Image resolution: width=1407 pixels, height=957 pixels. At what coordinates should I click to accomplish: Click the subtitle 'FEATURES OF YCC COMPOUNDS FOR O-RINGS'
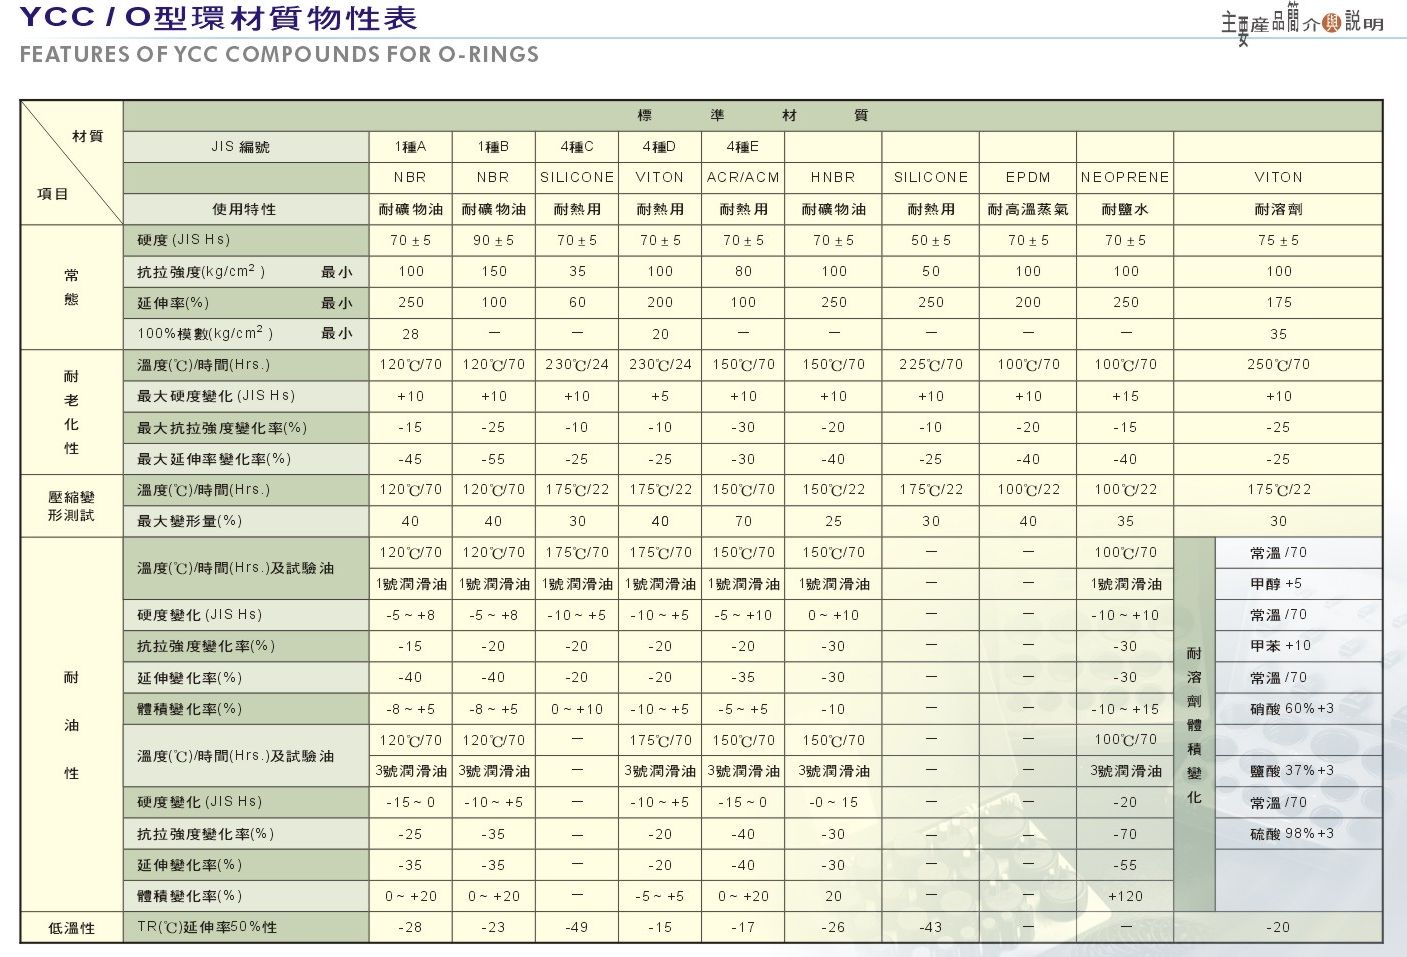tap(279, 54)
